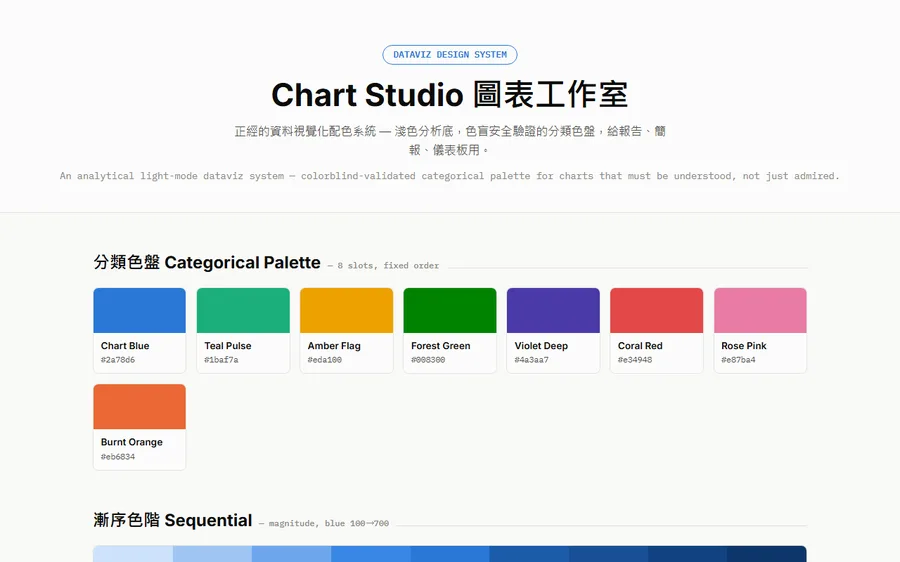Select the Violet Deep color swatch
This screenshot has height=562, width=900.
(553, 311)
